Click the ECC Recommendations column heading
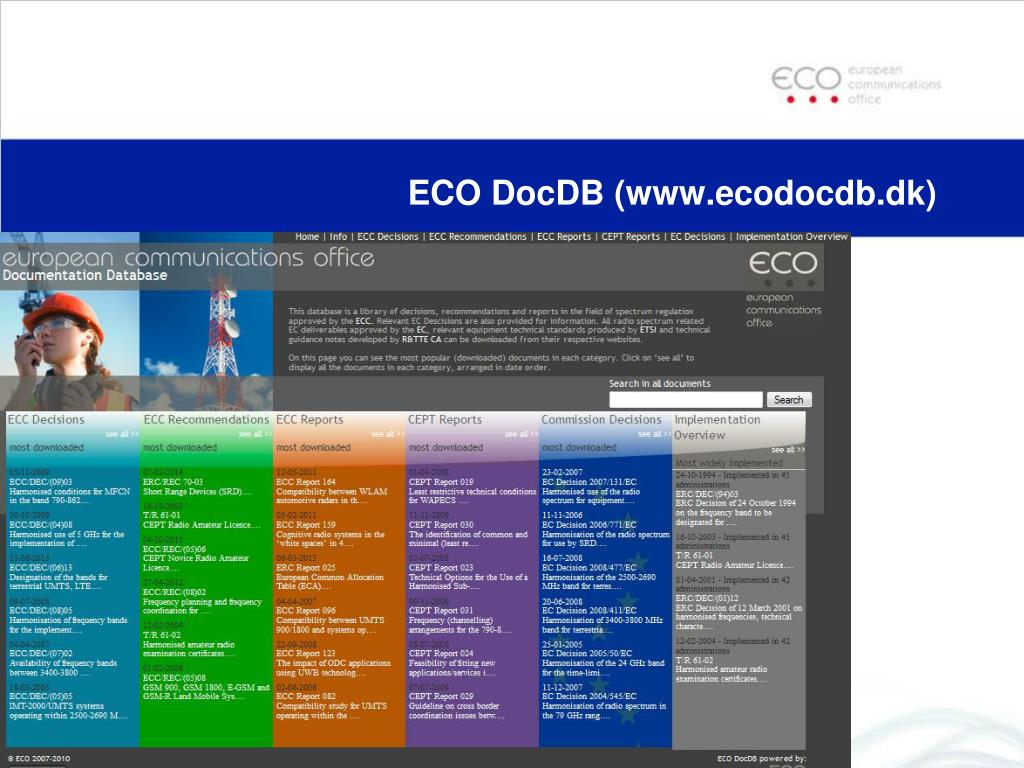This screenshot has width=1024, height=768. point(206,420)
